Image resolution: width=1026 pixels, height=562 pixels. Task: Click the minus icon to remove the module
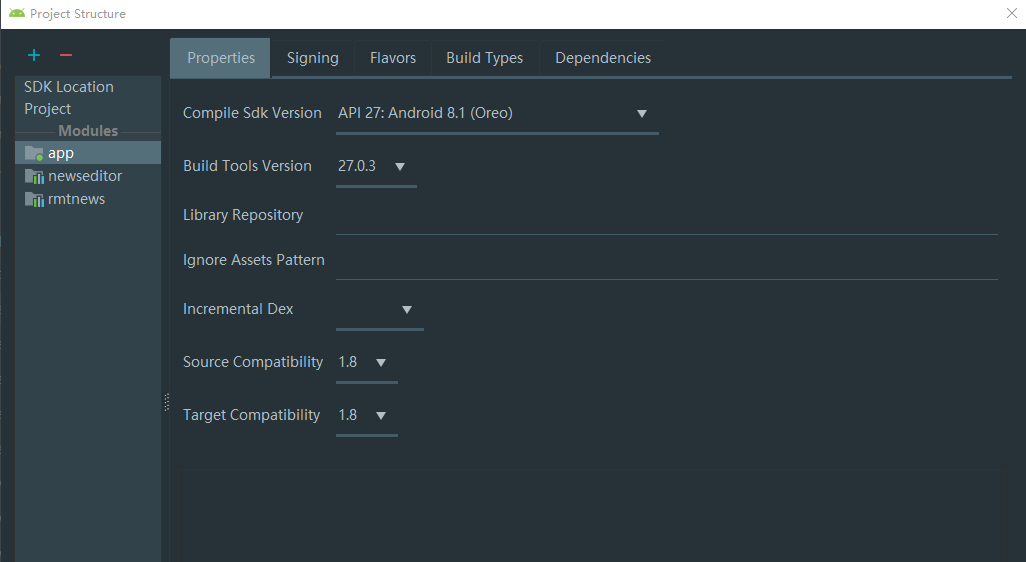tap(65, 55)
